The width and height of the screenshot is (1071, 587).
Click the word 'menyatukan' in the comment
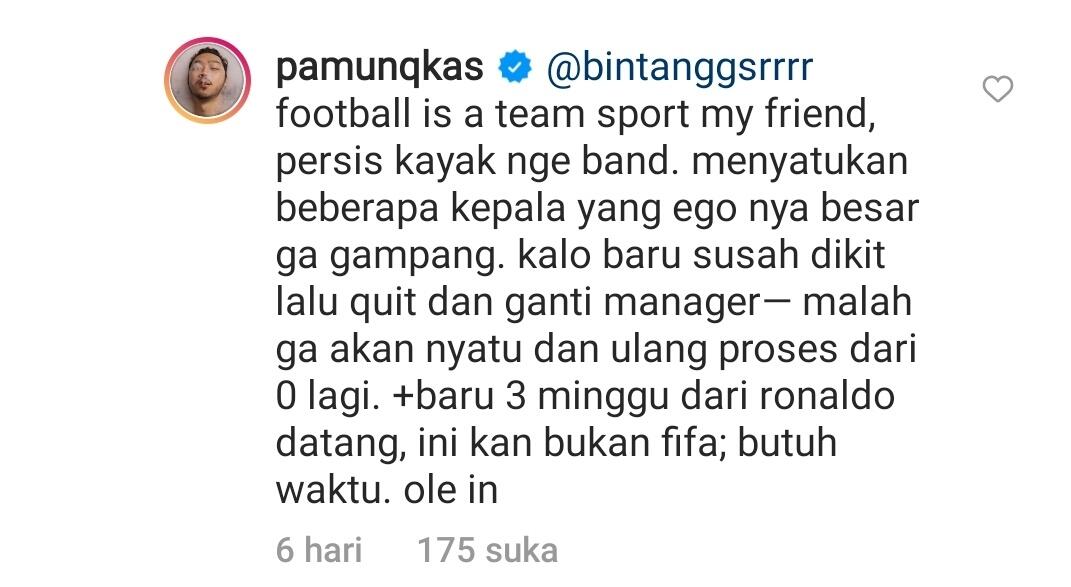tap(799, 162)
